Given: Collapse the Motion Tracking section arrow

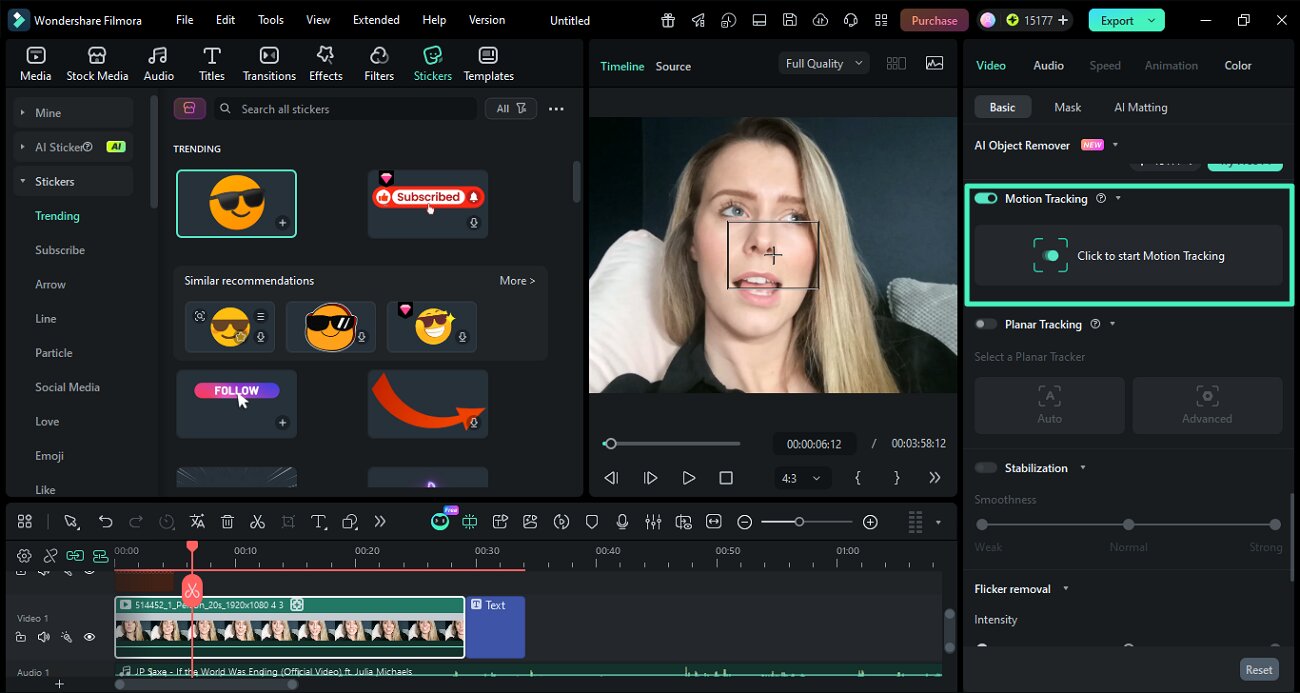Looking at the screenshot, I should coord(1118,198).
